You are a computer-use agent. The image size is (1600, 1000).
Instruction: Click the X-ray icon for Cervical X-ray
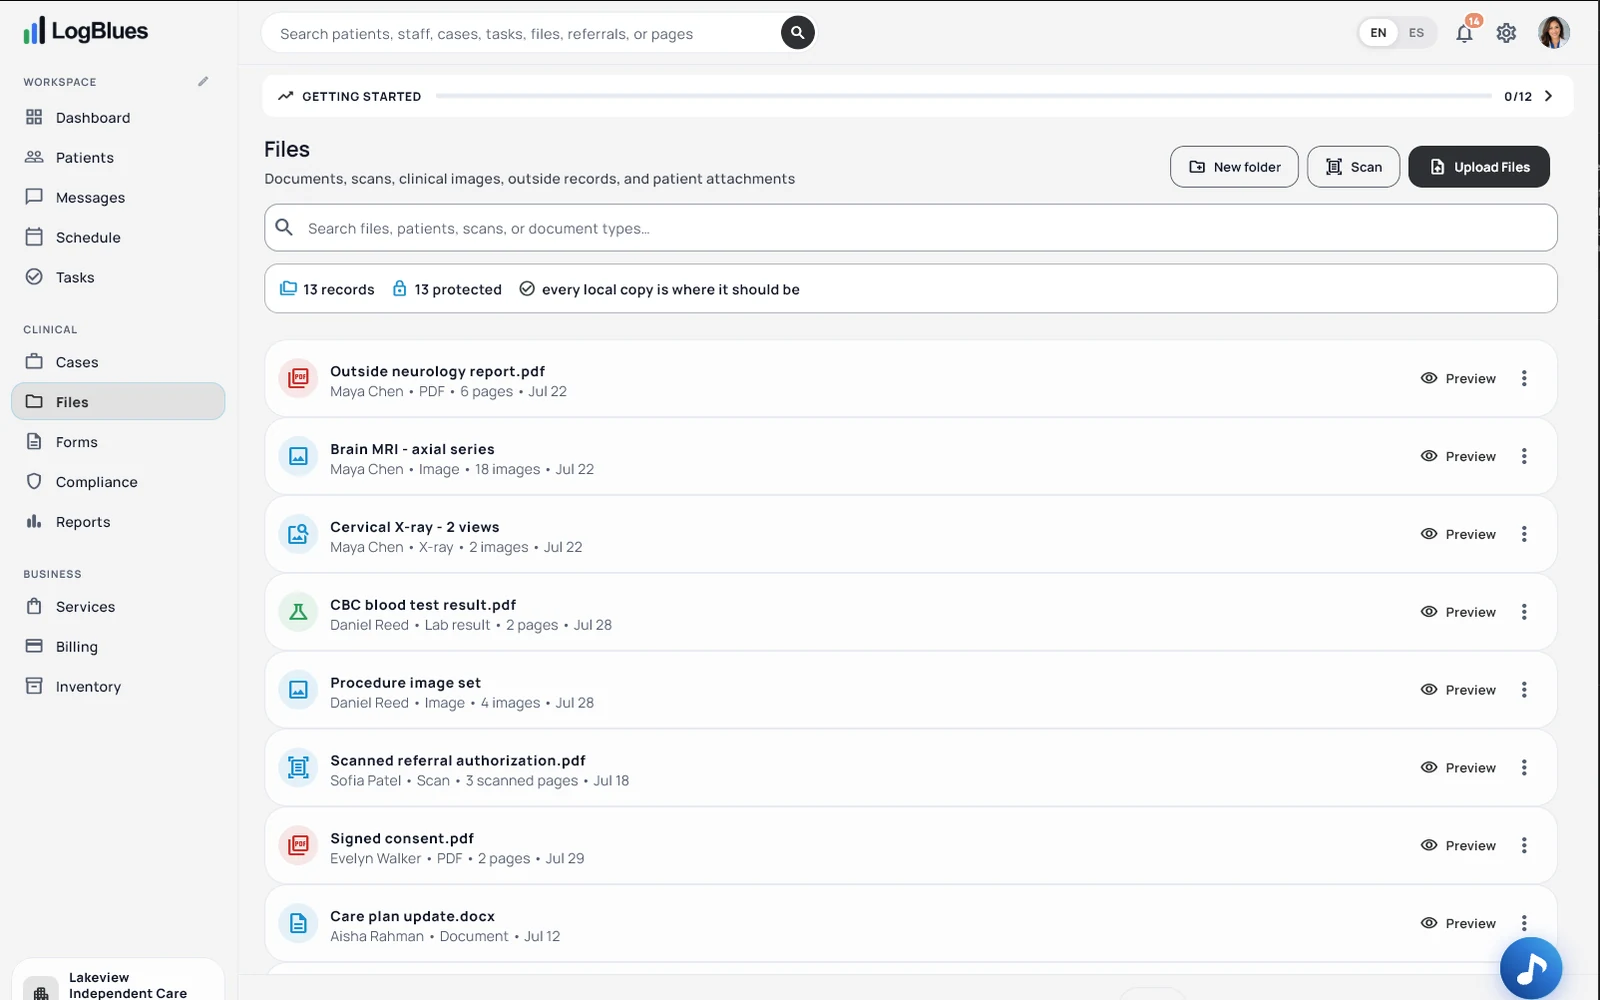(298, 534)
